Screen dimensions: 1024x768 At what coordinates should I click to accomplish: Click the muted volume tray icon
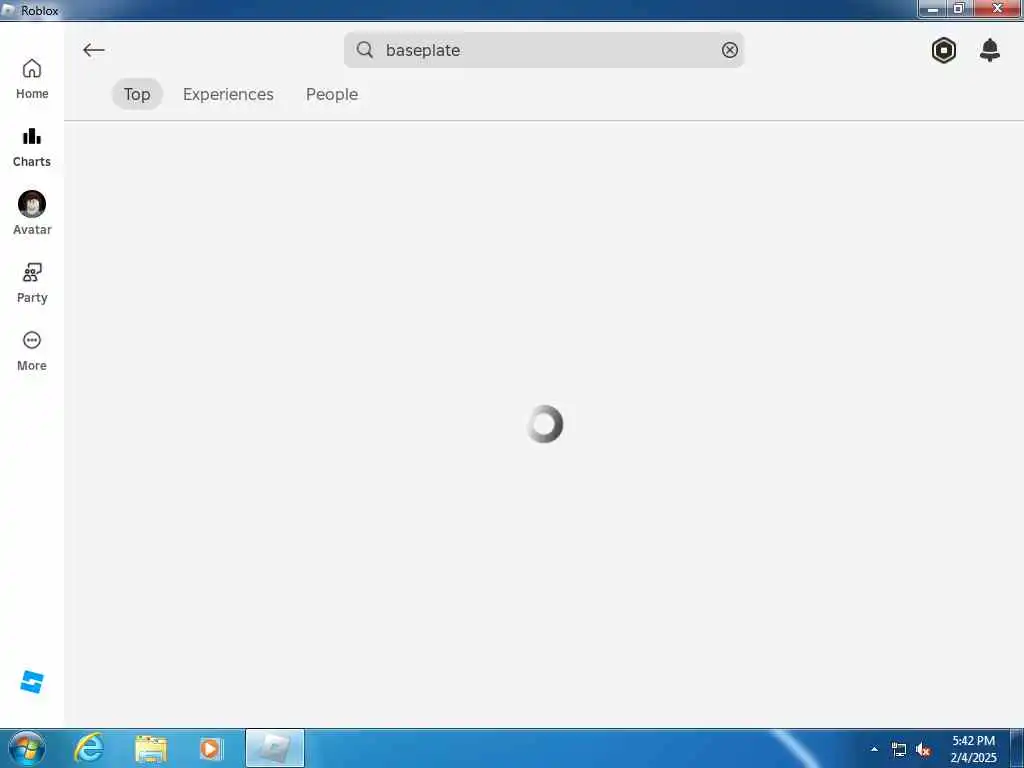click(x=923, y=750)
